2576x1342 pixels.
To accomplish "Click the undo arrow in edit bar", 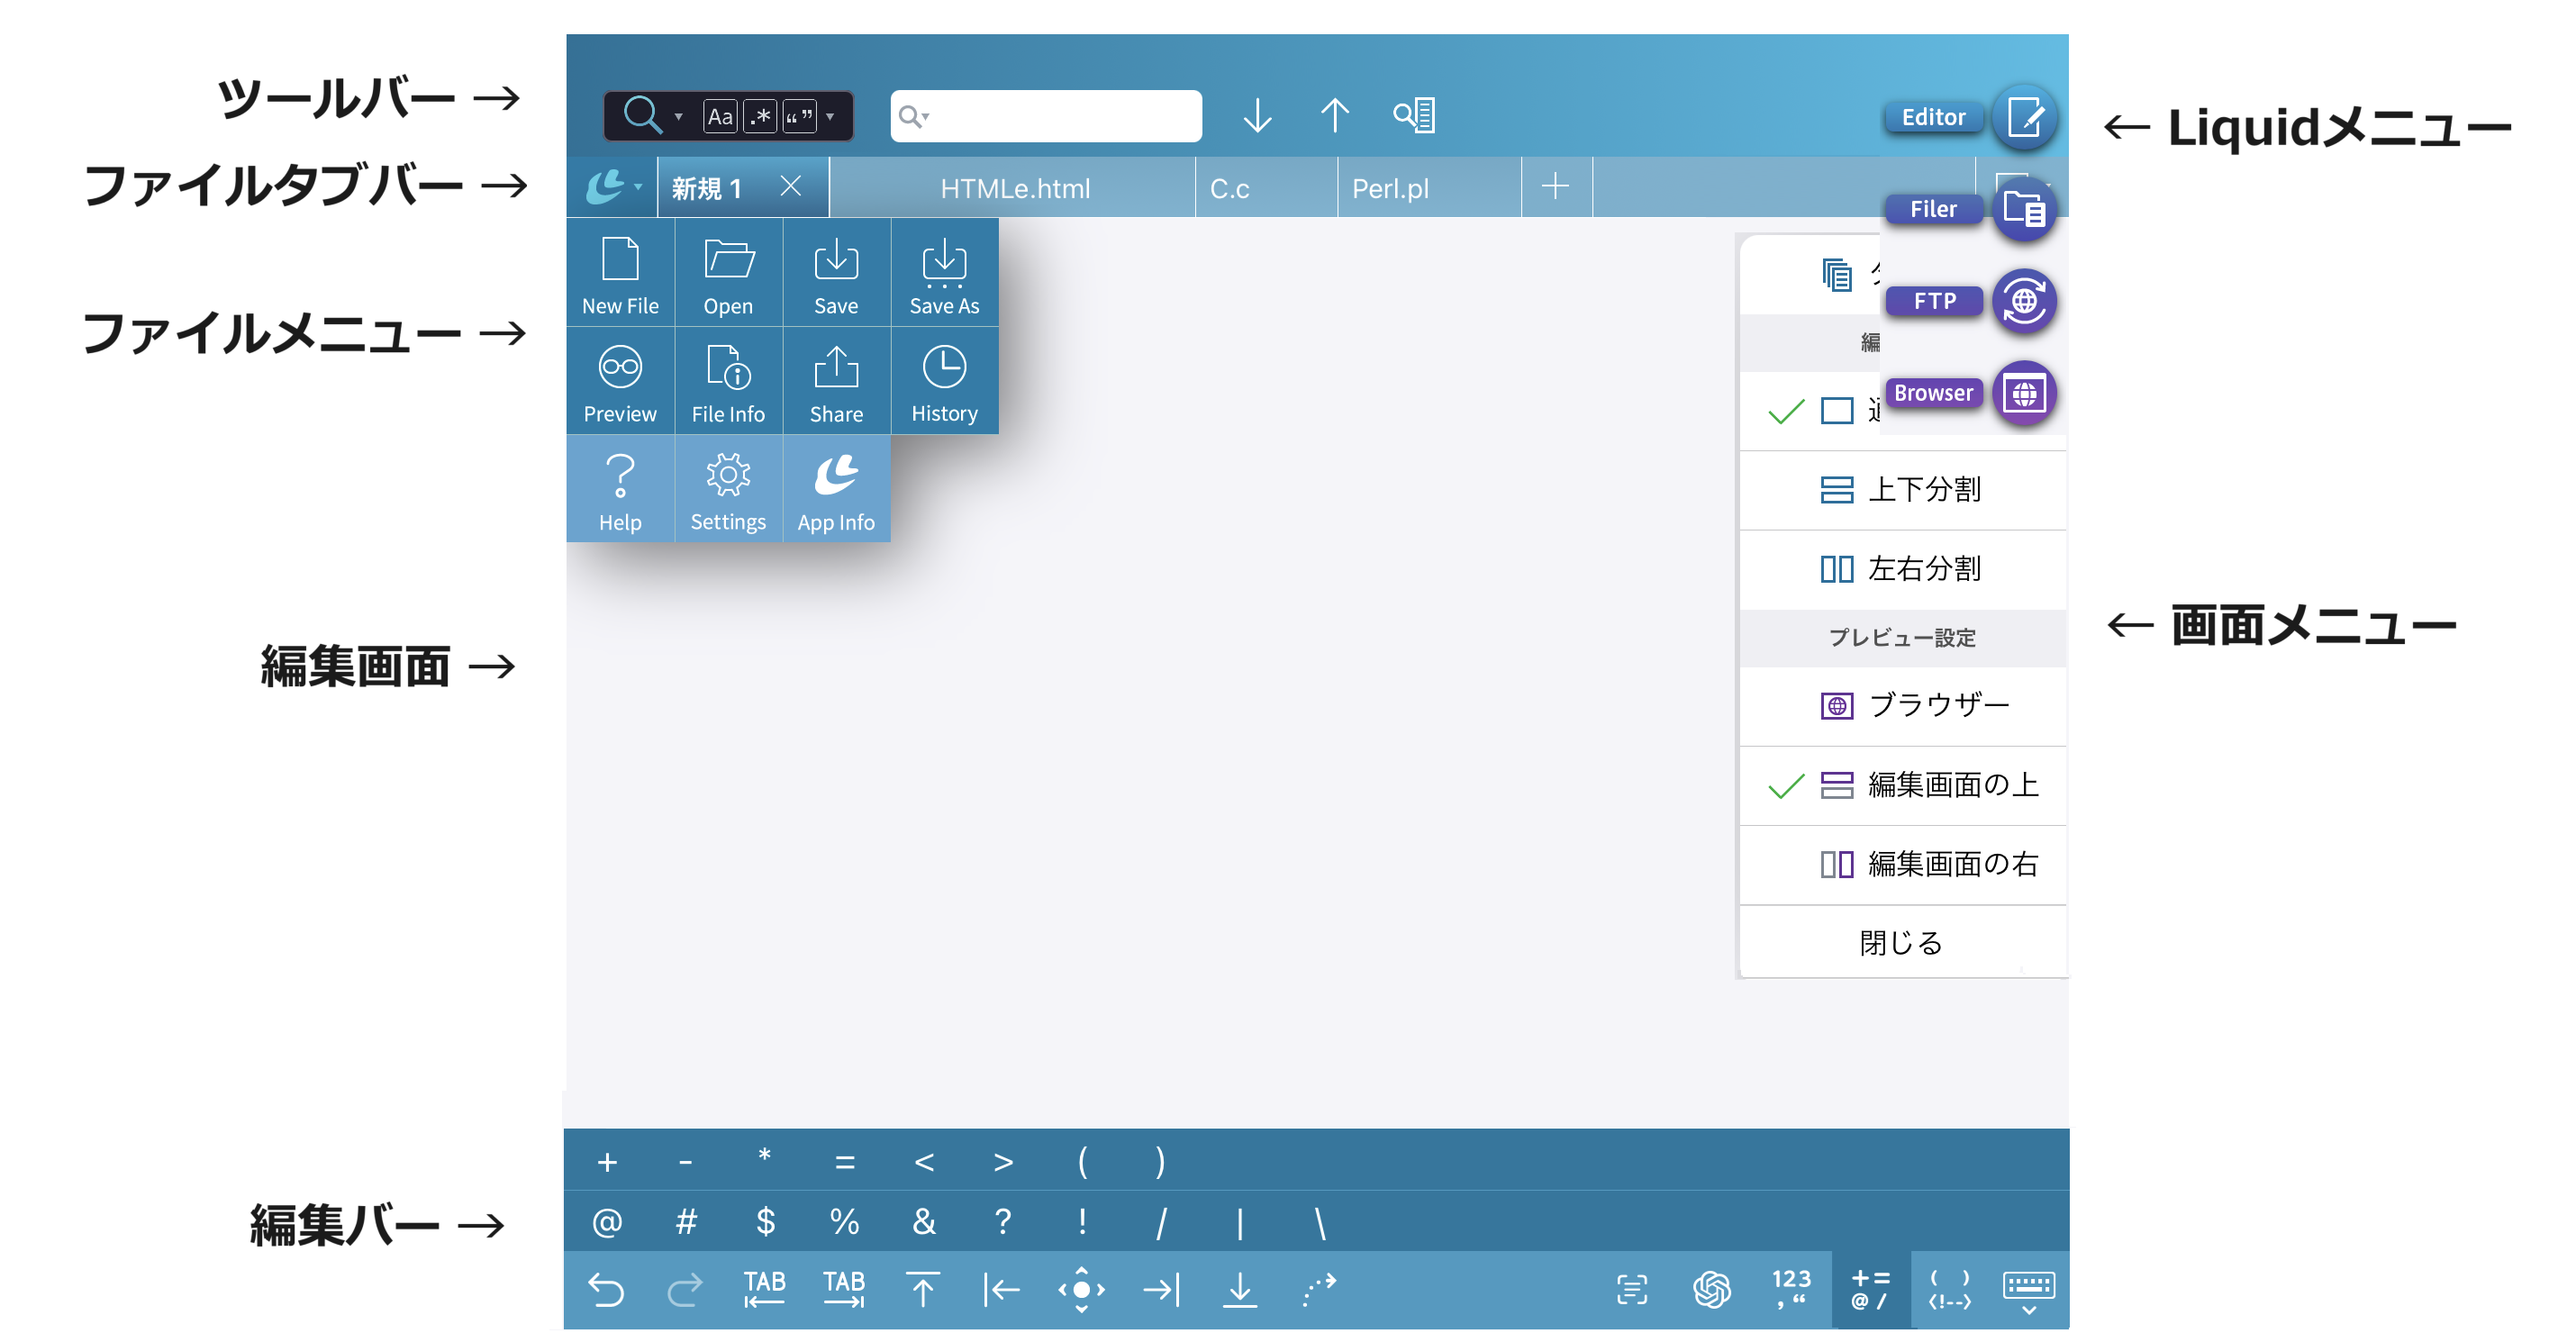I will click(606, 1289).
